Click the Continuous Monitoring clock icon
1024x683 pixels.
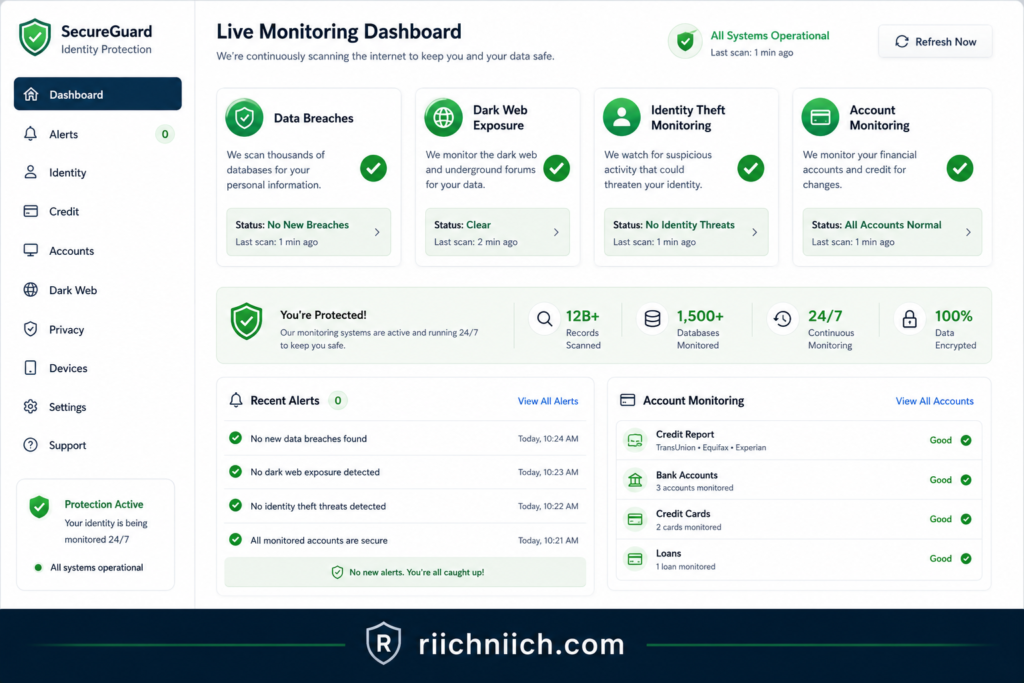tap(782, 319)
